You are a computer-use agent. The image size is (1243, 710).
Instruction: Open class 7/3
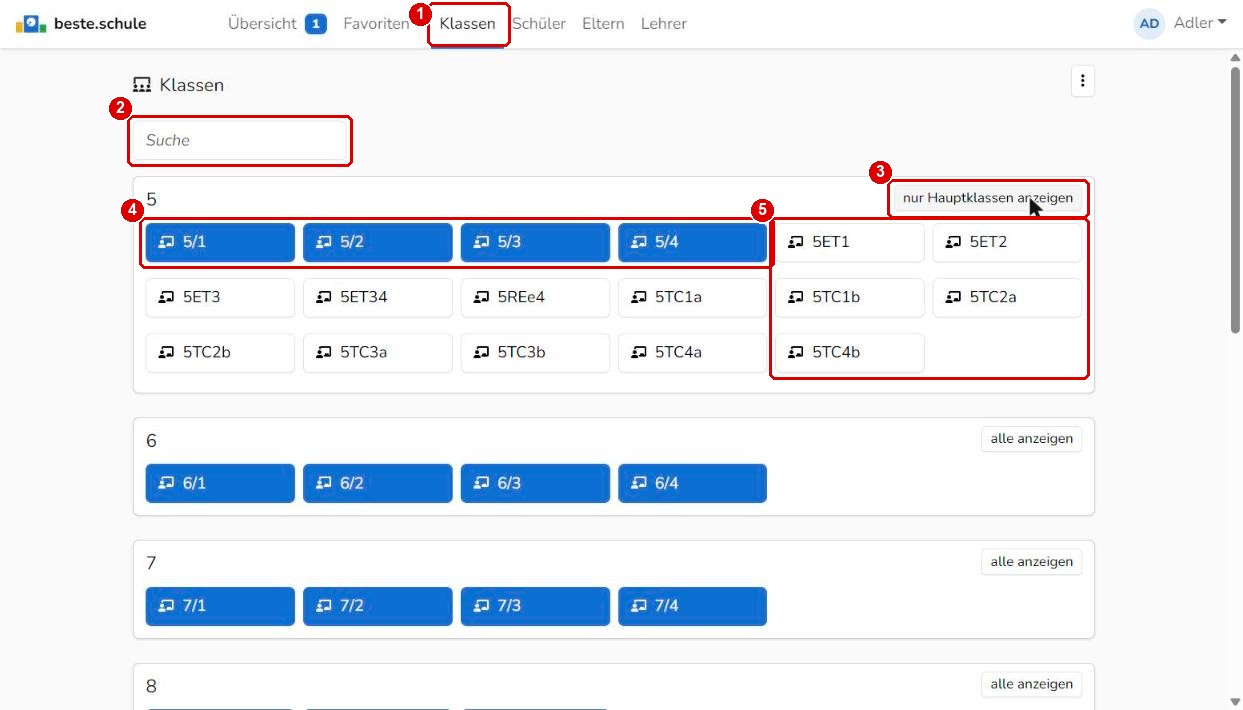[x=535, y=607]
